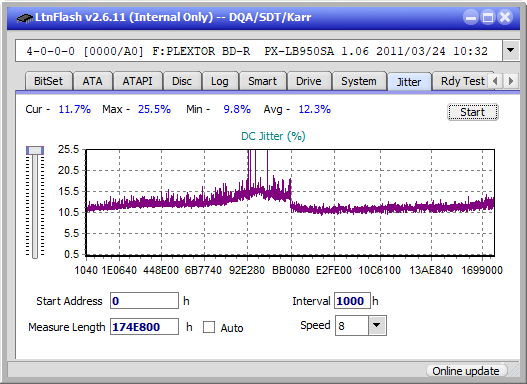Select the Measure Length field
Viewport: 527px width, 384px height.
point(145,327)
